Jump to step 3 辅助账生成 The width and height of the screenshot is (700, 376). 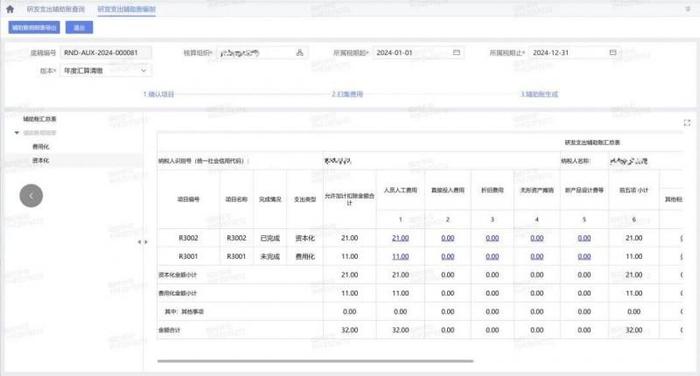[x=539, y=94]
